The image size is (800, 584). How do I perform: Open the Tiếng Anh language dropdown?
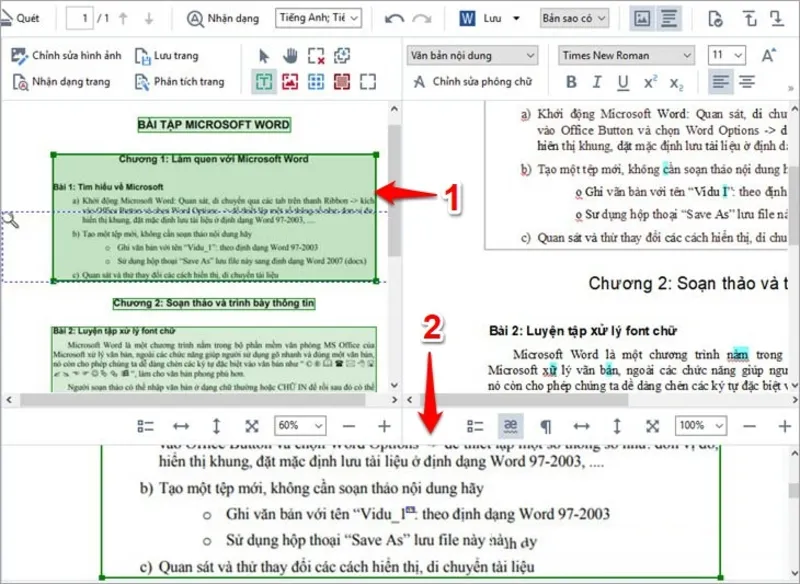coord(318,18)
